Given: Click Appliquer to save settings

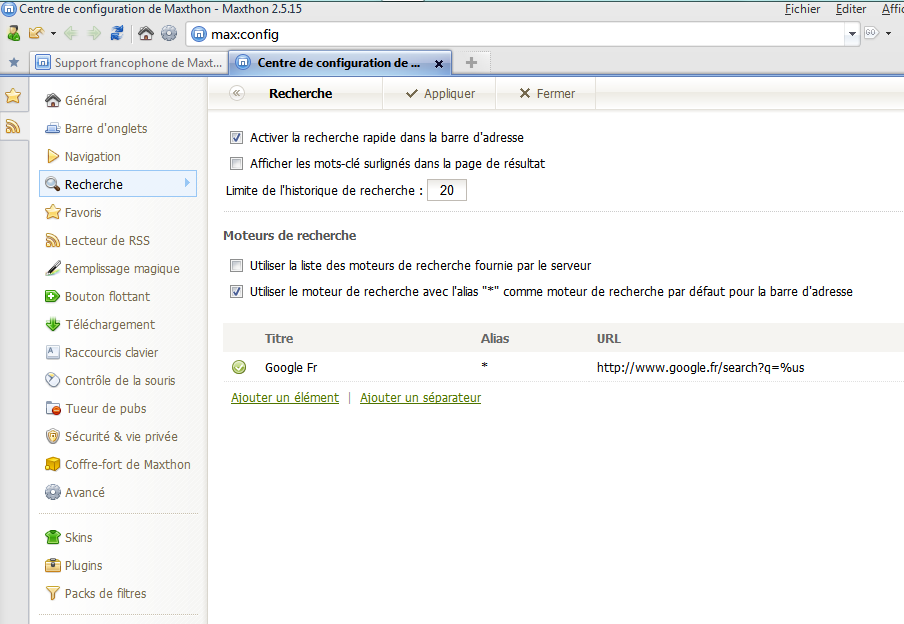Looking at the screenshot, I should click(440, 93).
